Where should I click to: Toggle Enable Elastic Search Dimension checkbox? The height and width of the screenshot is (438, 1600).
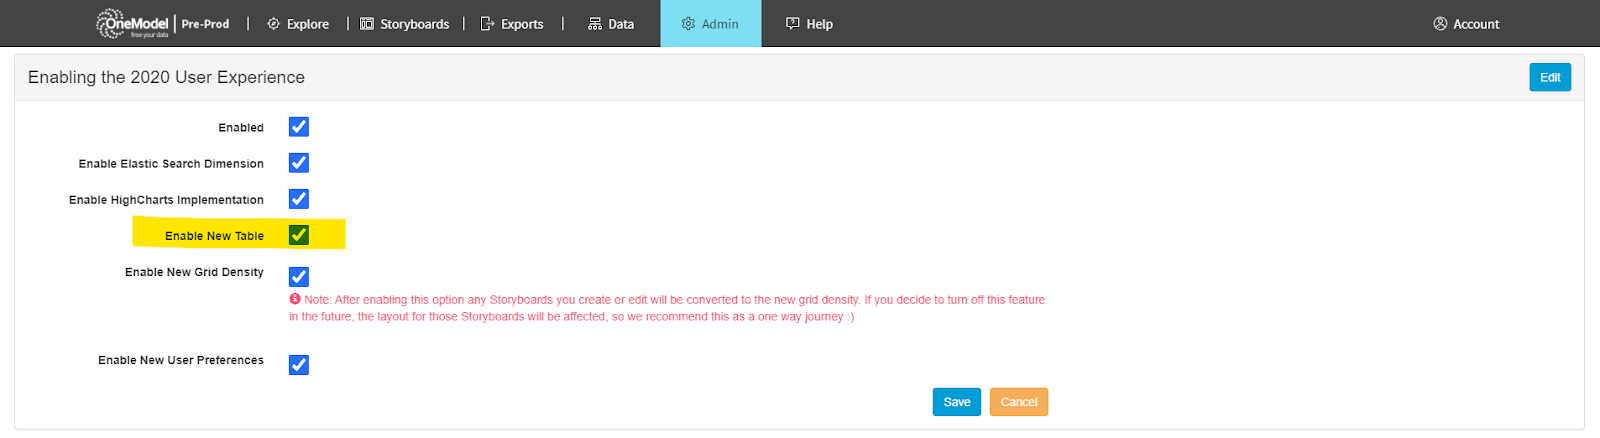pyautogui.click(x=299, y=163)
